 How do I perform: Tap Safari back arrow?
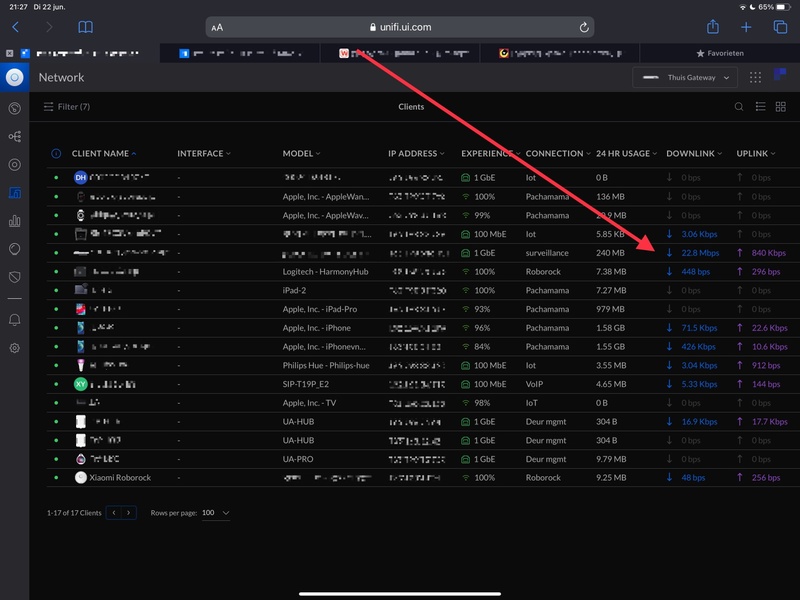[x=16, y=27]
